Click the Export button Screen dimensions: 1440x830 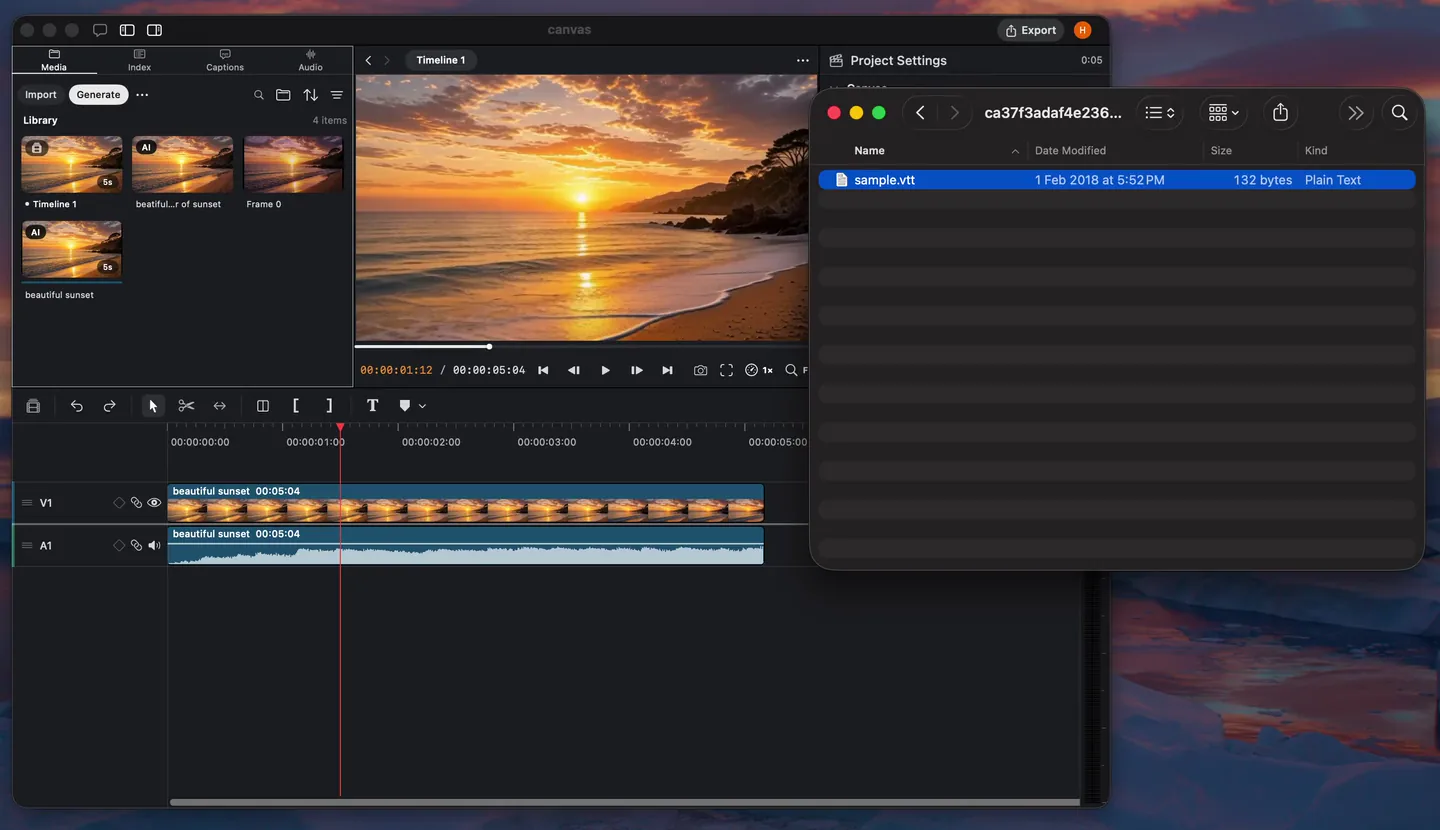1030,30
